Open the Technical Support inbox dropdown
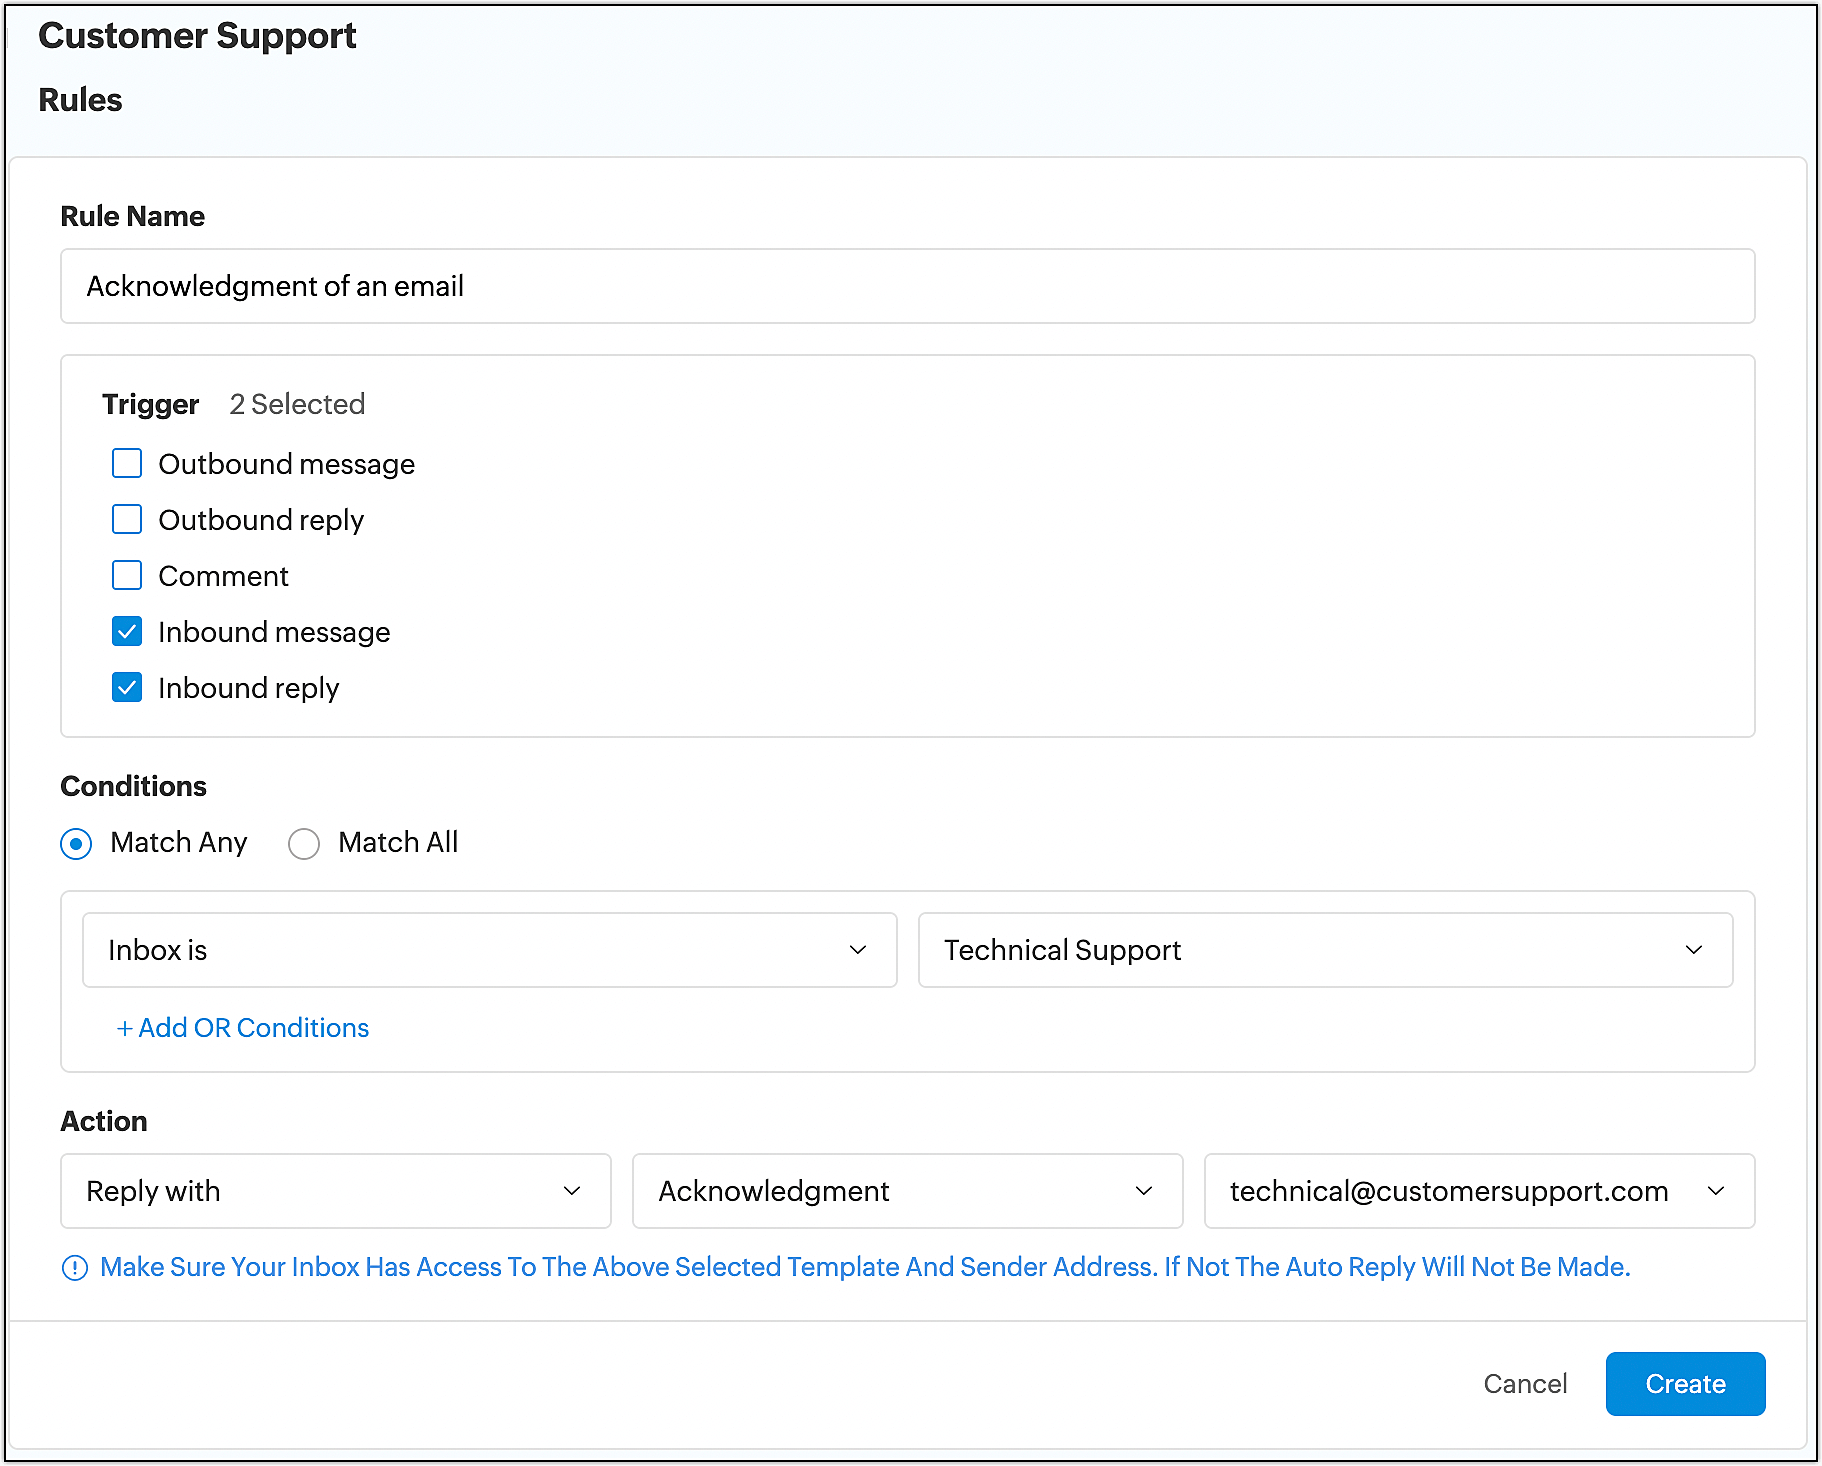The image size is (1822, 1466). tap(1324, 949)
